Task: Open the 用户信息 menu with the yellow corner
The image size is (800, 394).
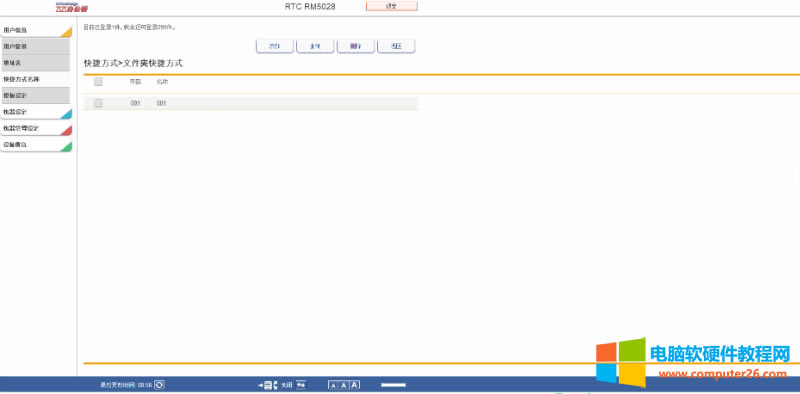Action: [x=36, y=30]
